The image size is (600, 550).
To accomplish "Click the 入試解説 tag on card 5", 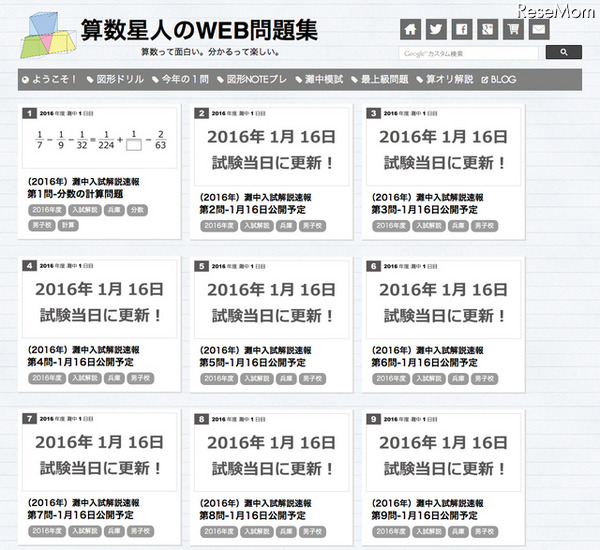I will (x=257, y=379).
